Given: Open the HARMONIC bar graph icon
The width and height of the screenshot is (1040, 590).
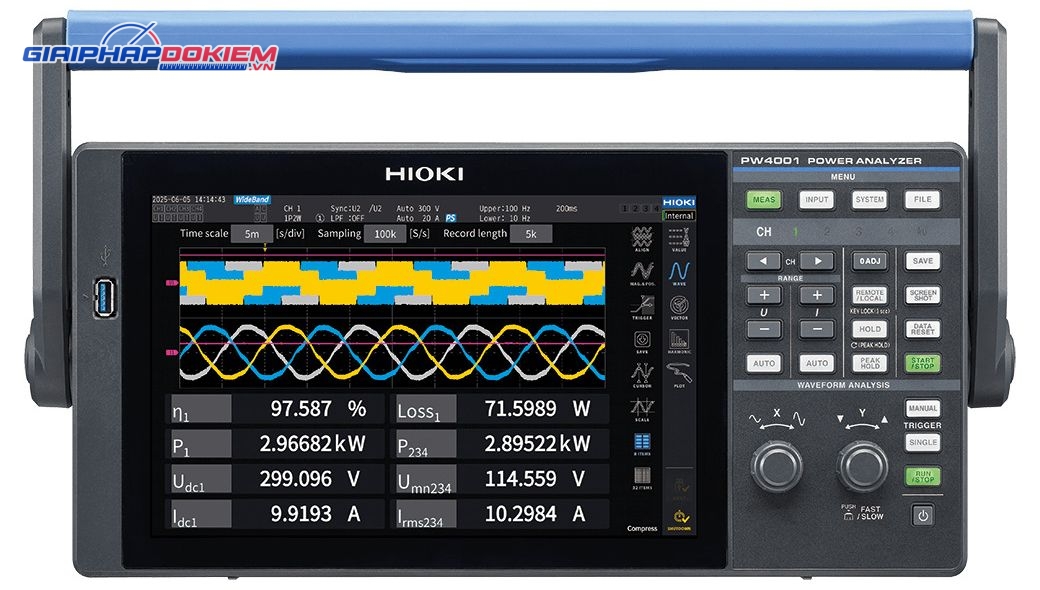Looking at the screenshot, I should coord(679,341).
